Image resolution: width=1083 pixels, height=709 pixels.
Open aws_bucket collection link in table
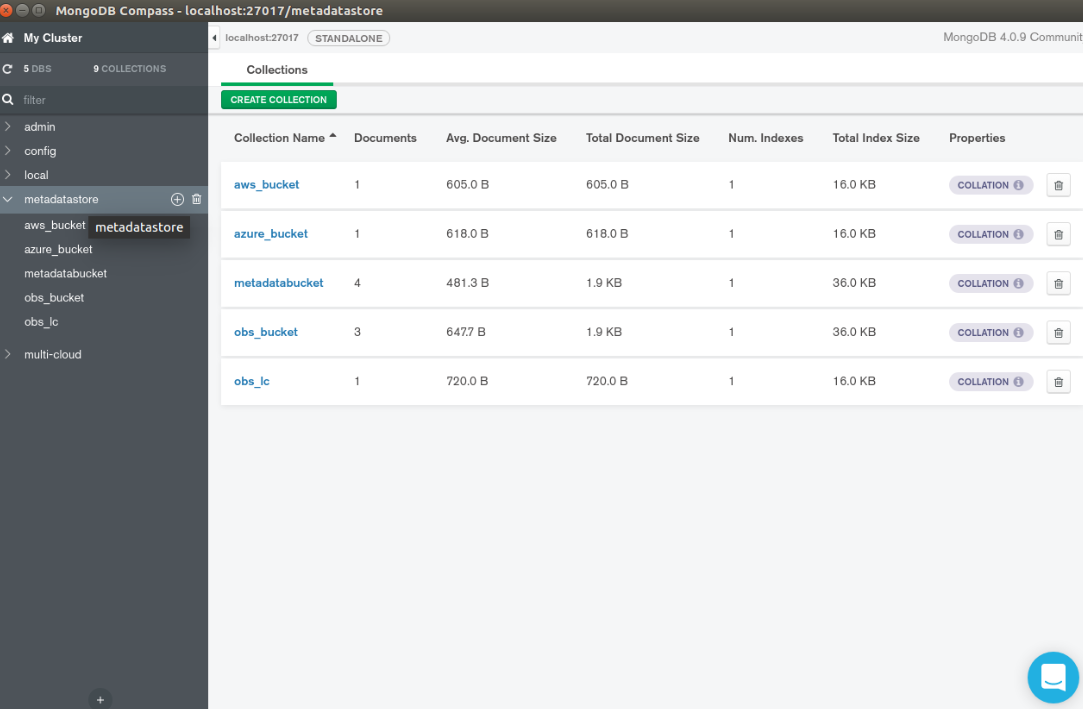[x=267, y=184]
